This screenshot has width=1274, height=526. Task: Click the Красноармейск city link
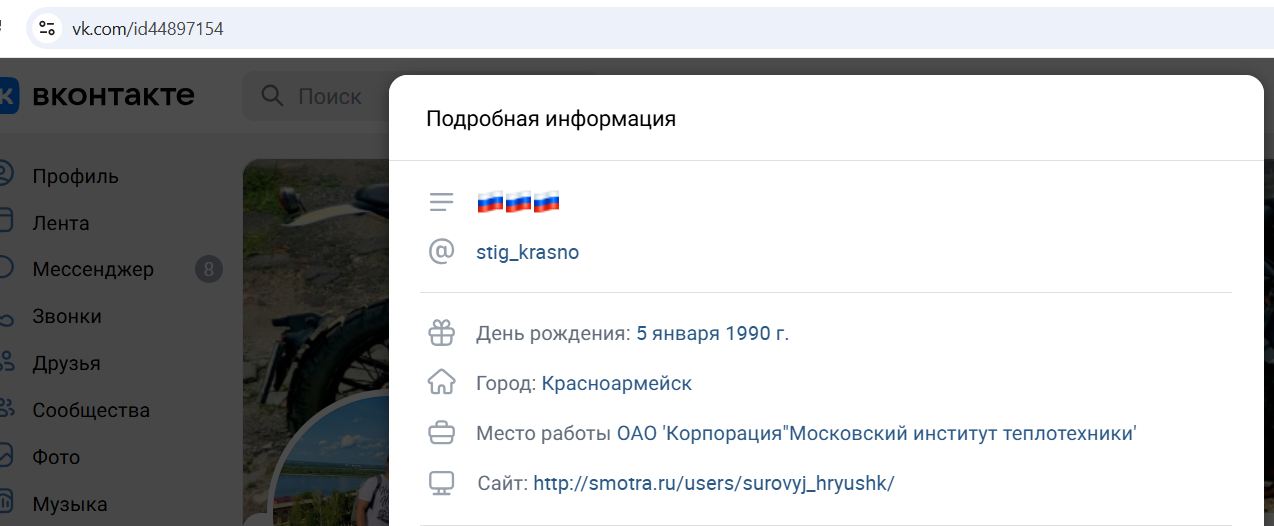[616, 383]
